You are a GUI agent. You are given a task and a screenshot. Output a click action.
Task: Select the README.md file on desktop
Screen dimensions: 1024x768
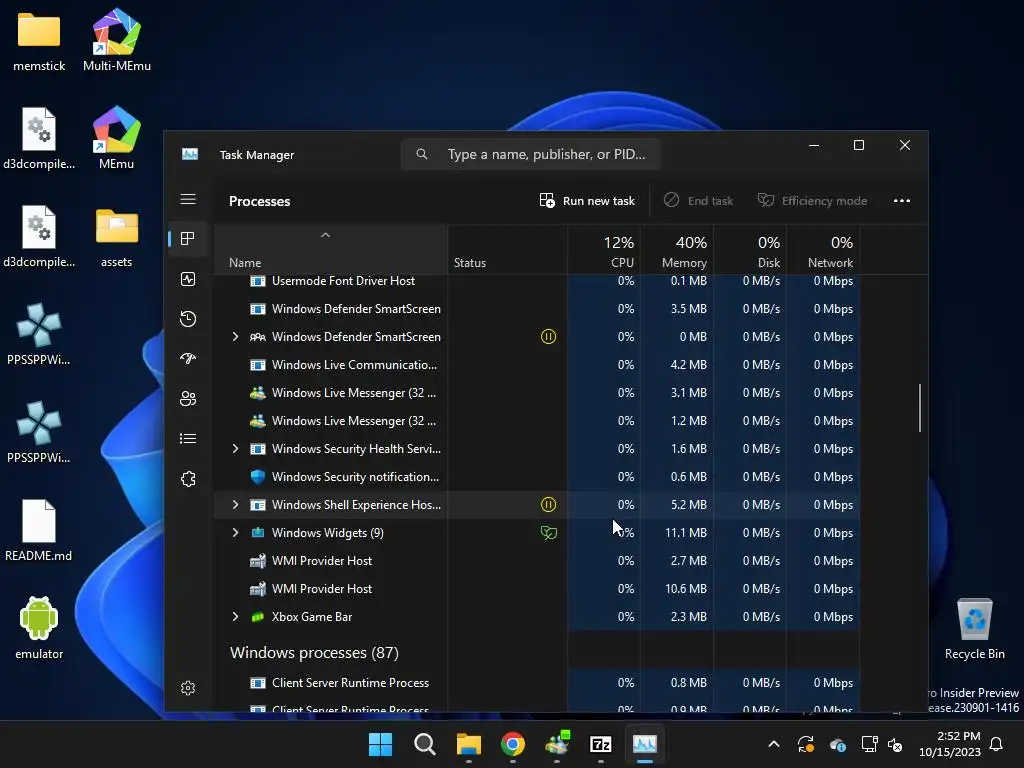pos(39,530)
